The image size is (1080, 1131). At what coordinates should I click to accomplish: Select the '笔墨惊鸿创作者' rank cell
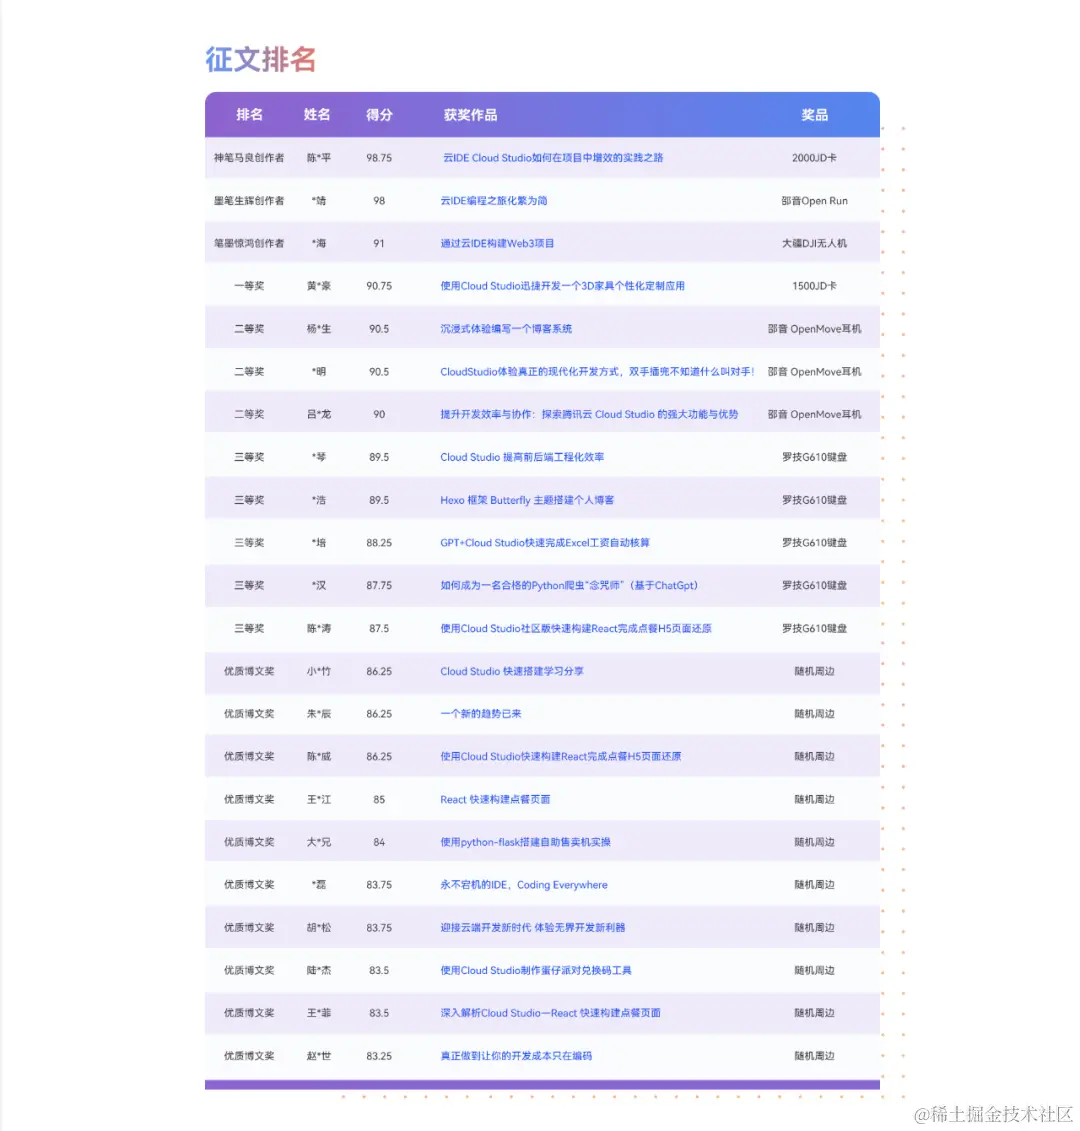tap(249, 244)
